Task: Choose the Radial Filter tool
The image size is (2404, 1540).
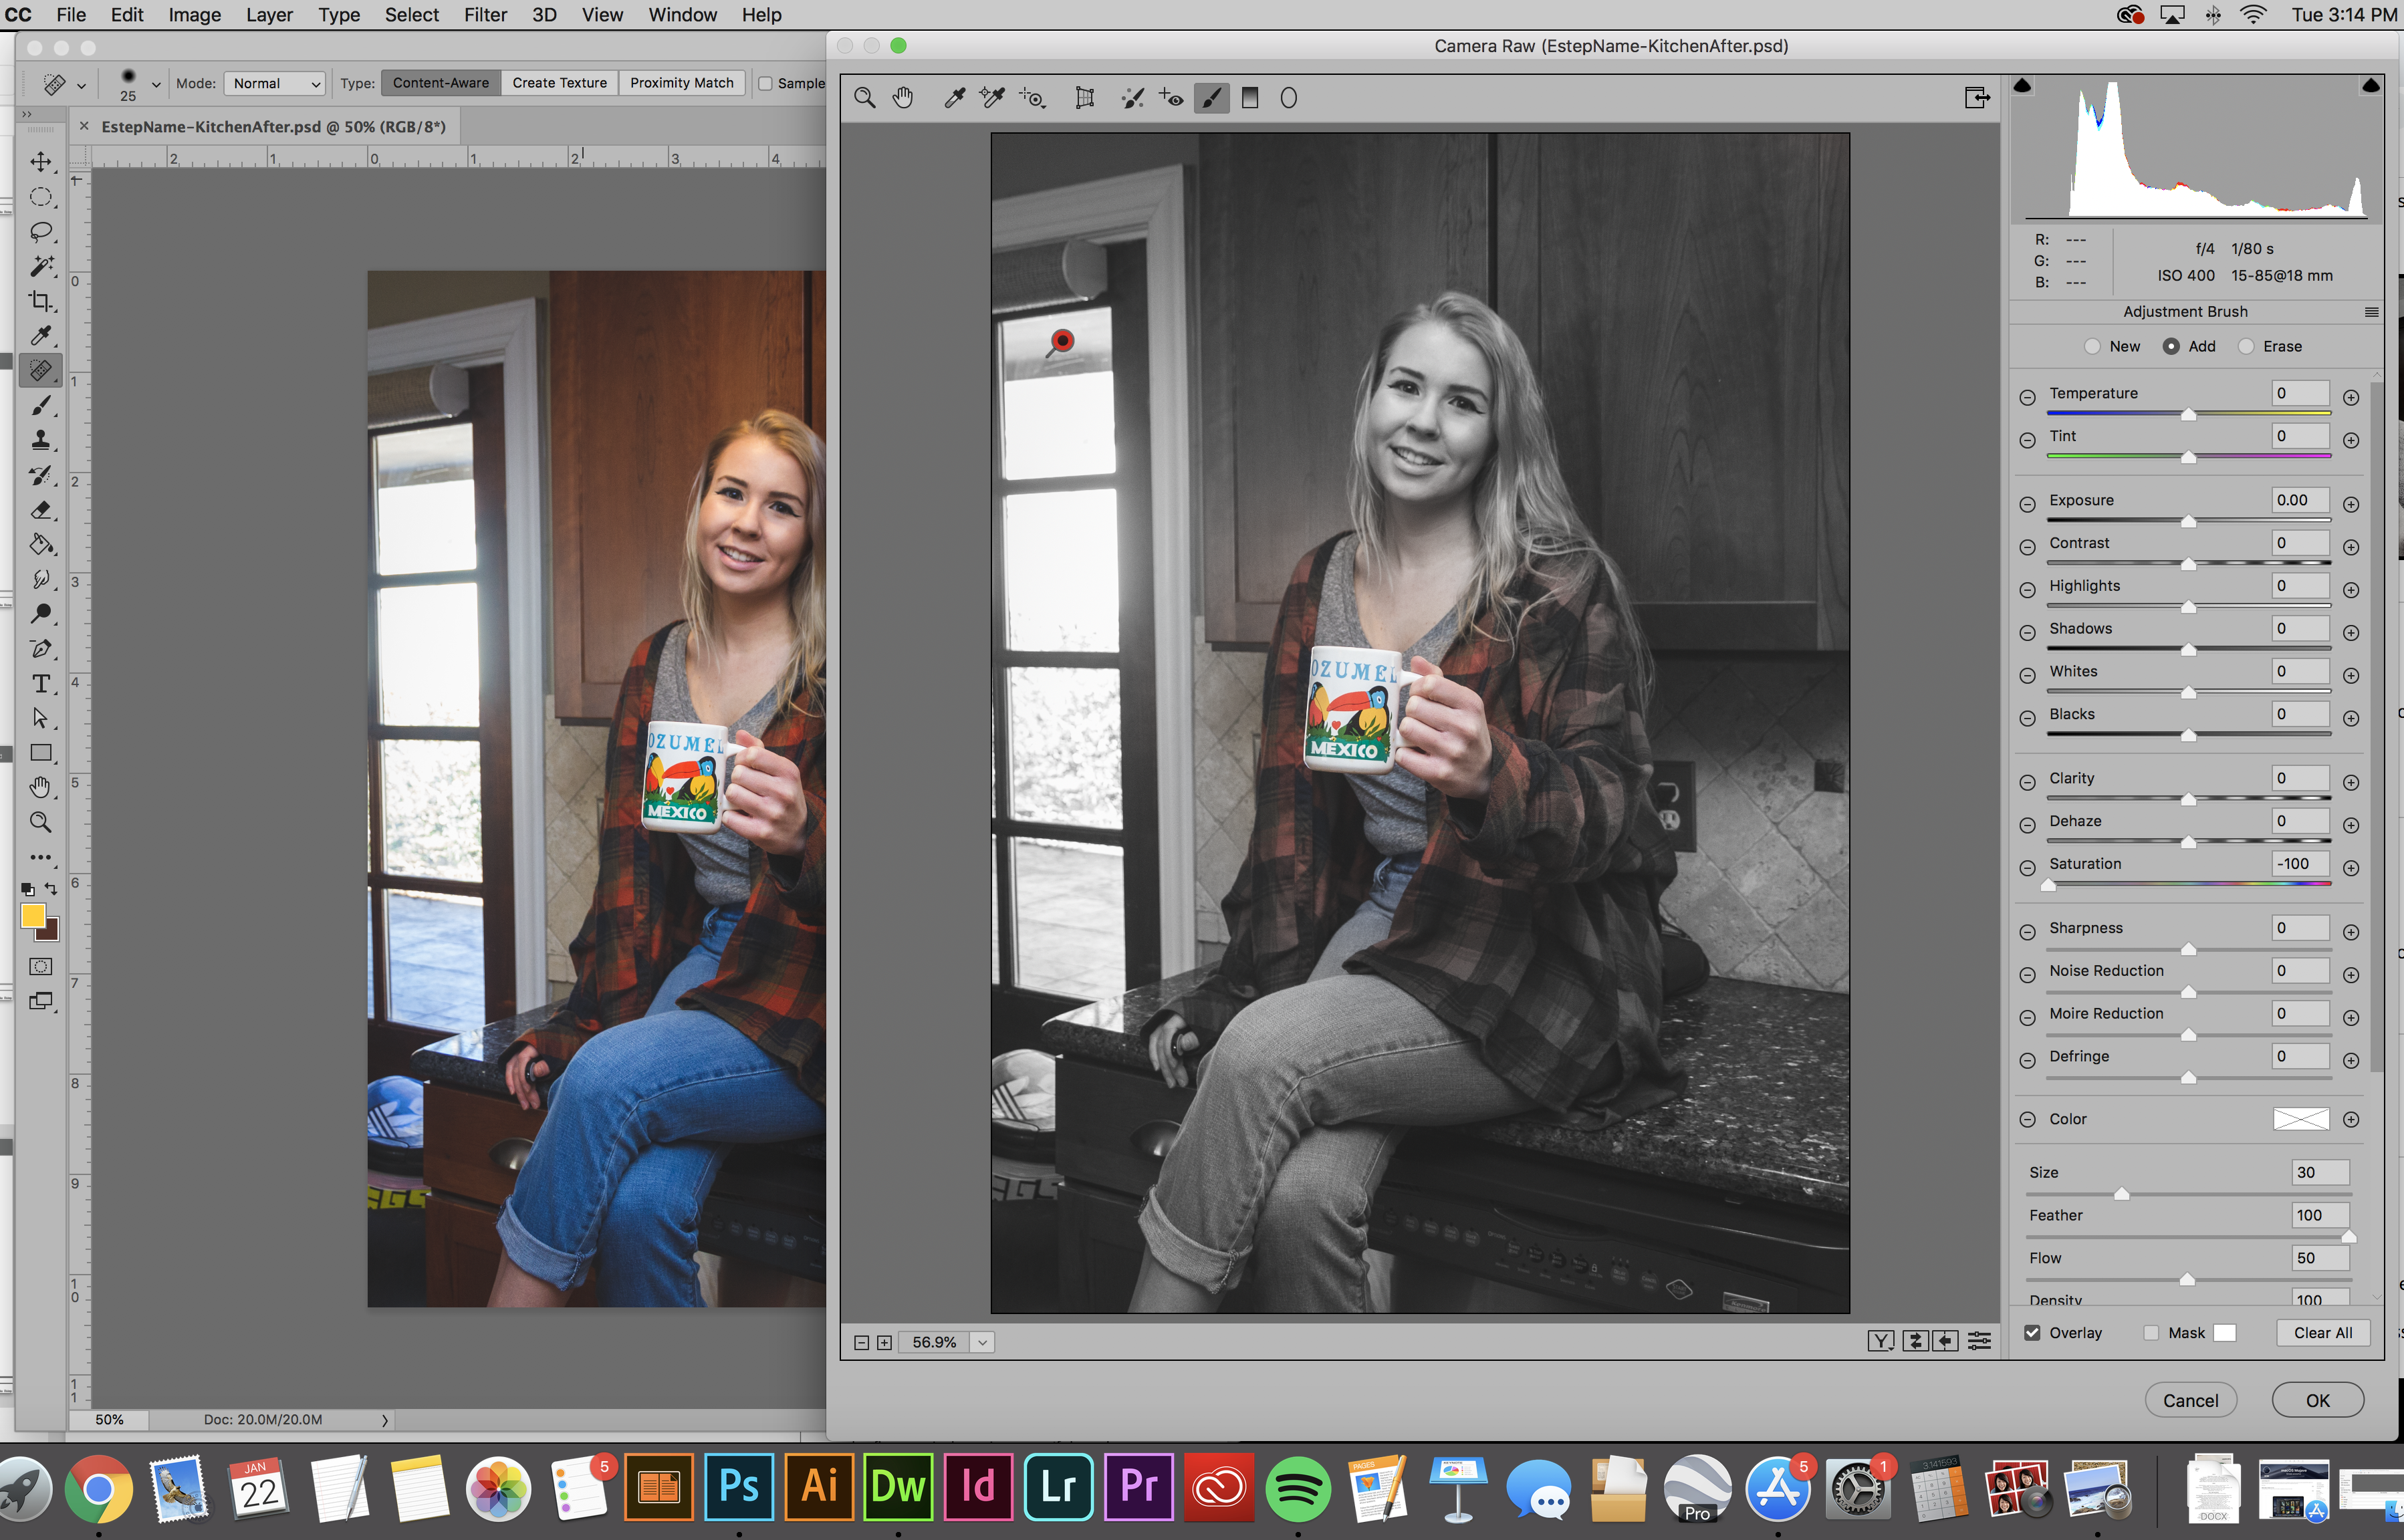Action: click(1289, 98)
